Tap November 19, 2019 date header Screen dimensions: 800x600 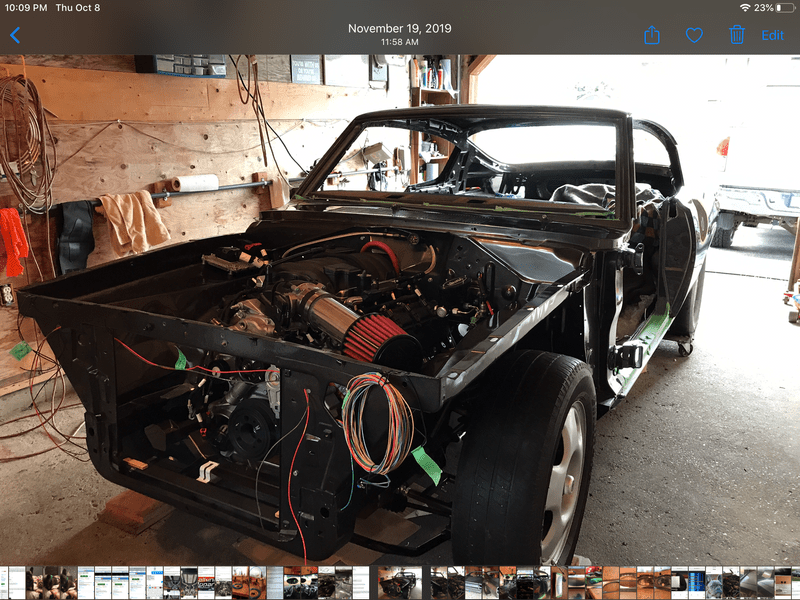399,28
